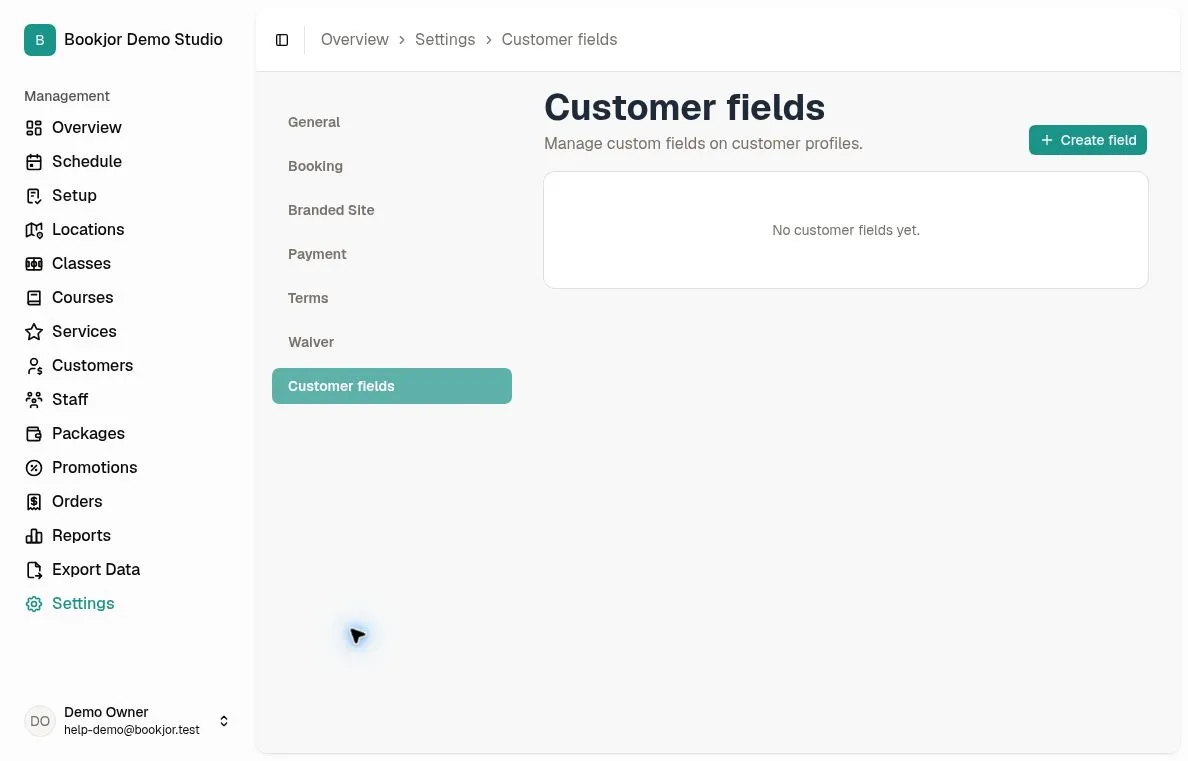Open the Booking settings tab
Screen dimensions: 1188x761
pos(392,167)
